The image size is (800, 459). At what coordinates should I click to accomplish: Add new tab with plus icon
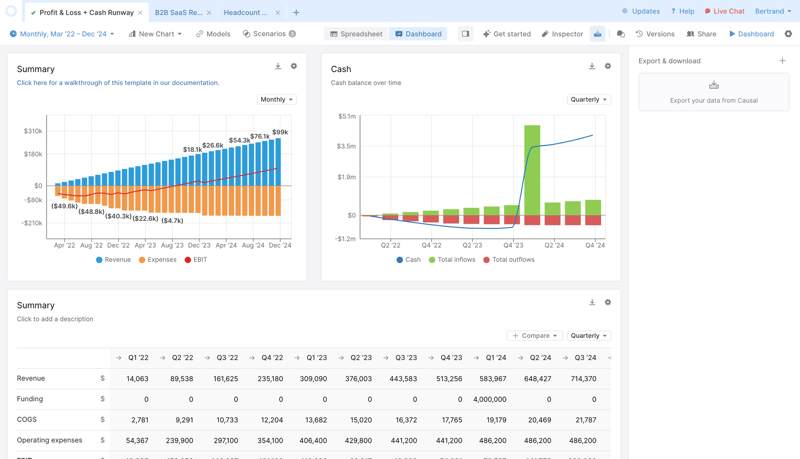click(296, 13)
